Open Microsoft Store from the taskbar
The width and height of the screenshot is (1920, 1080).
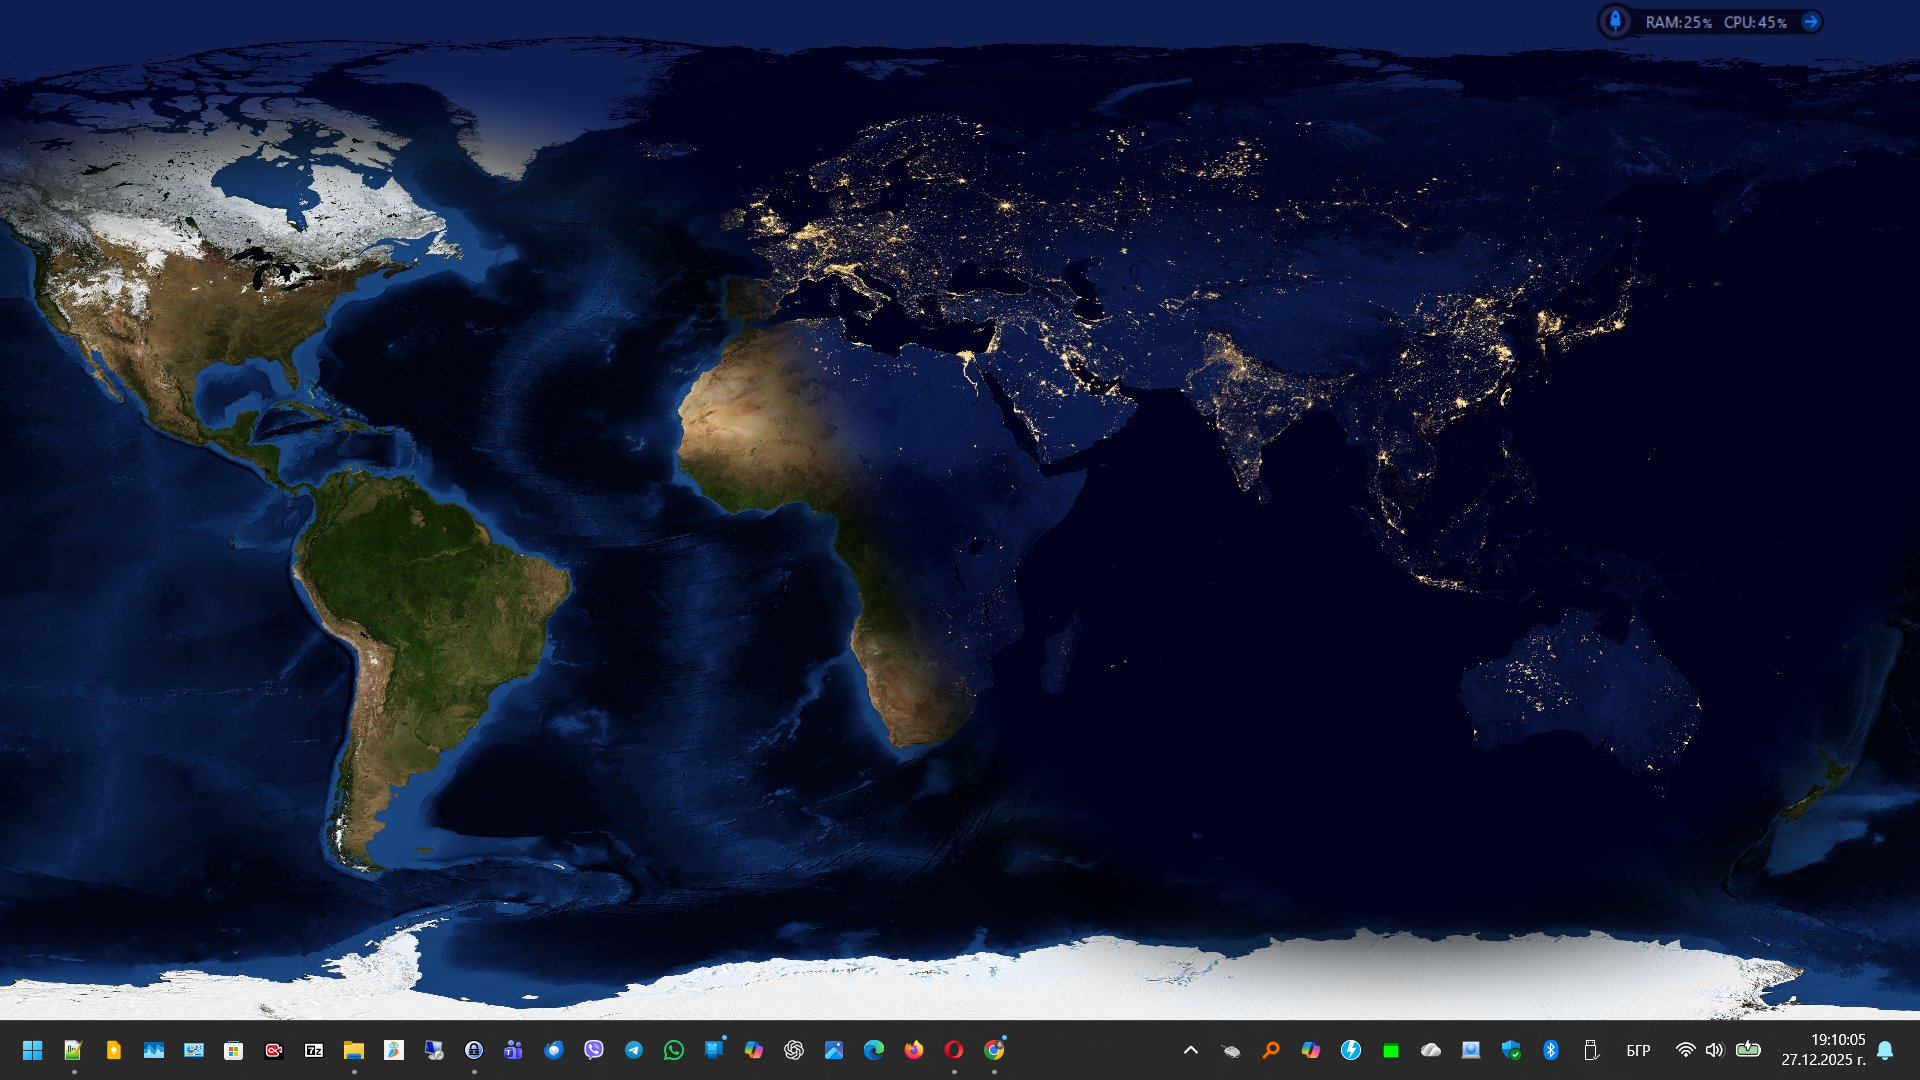pyautogui.click(x=234, y=1050)
